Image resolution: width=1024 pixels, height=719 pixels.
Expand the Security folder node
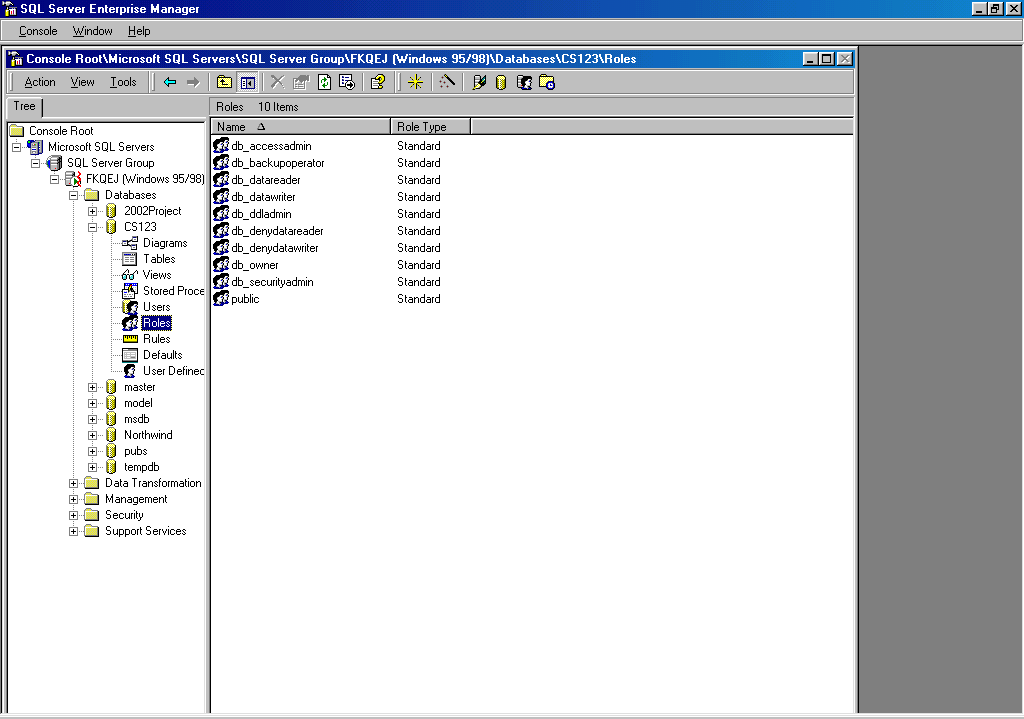pyautogui.click(x=74, y=515)
